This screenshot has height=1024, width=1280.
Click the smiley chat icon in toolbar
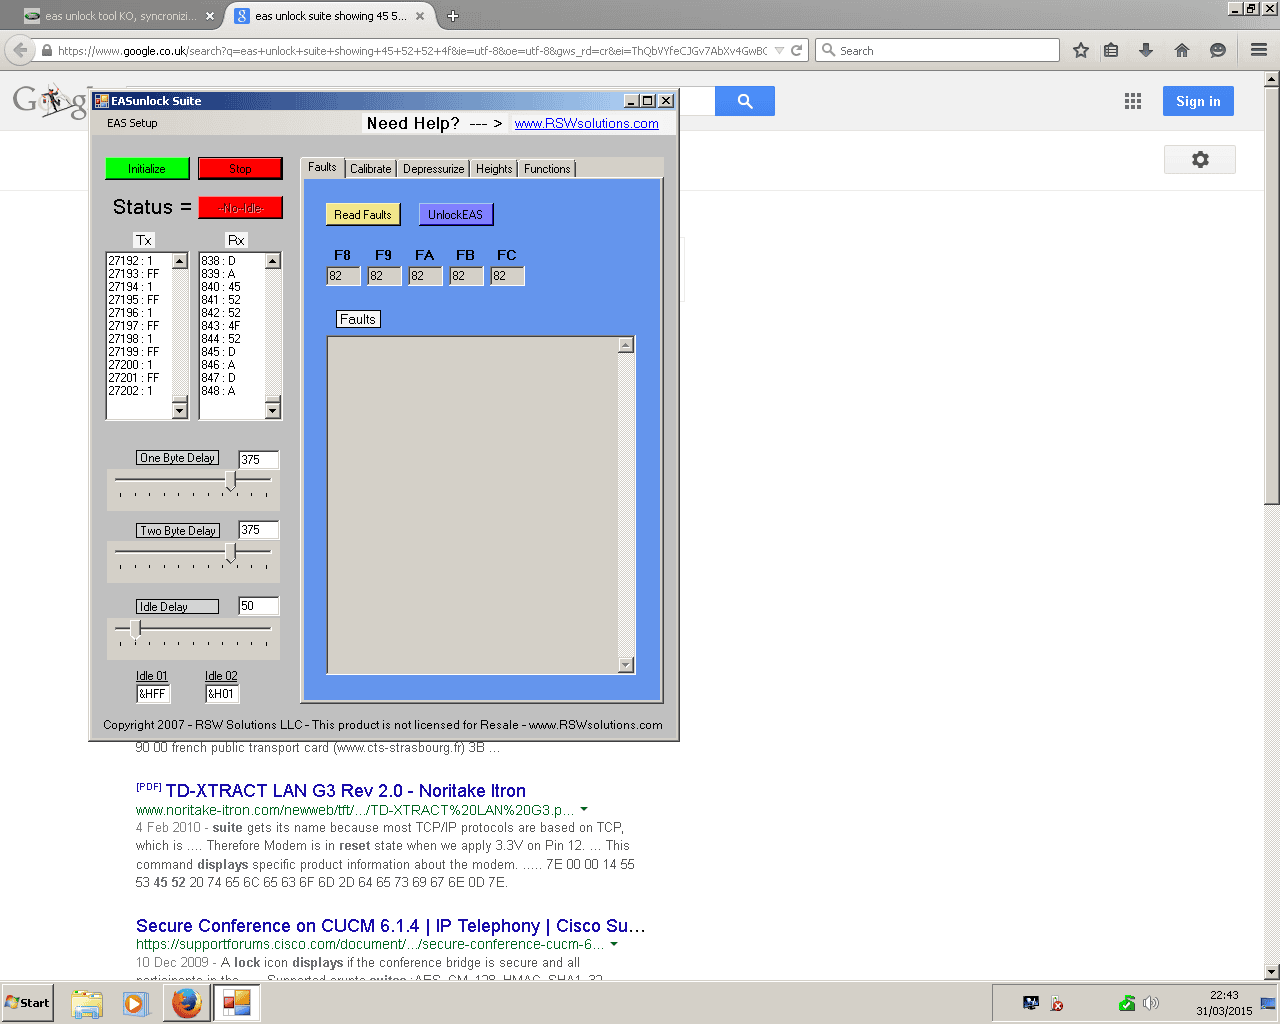tap(1218, 50)
